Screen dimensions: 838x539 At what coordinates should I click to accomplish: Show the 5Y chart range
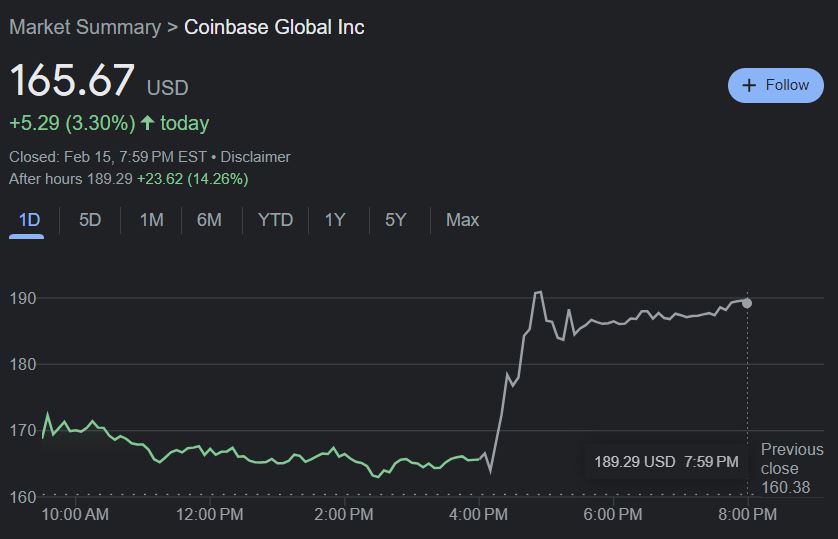pyautogui.click(x=395, y=220)
